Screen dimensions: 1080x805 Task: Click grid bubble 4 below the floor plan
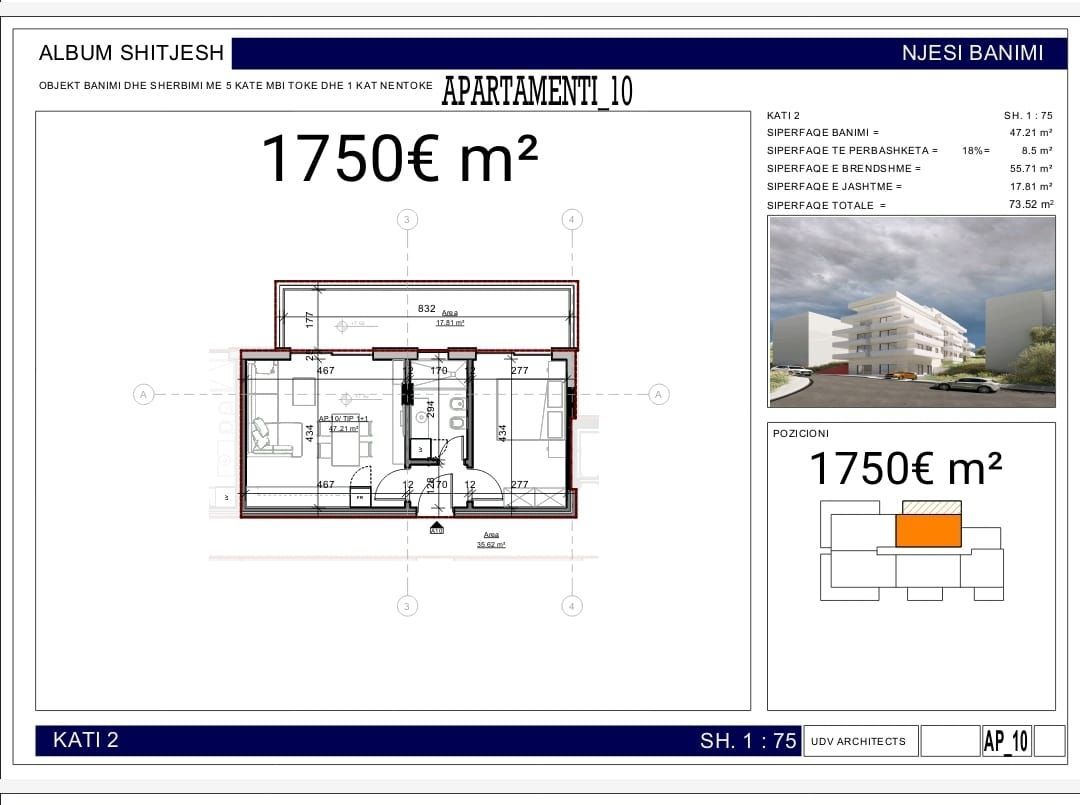tap(571, 605)
